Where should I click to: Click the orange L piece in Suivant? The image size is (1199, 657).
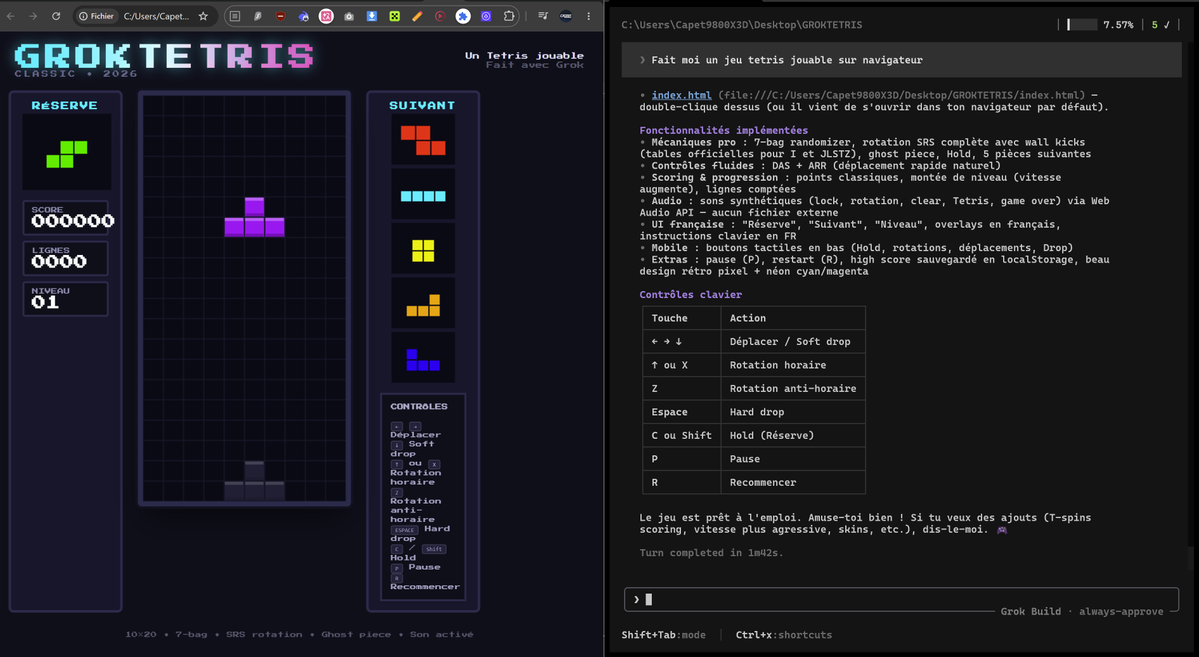[423, 305]
